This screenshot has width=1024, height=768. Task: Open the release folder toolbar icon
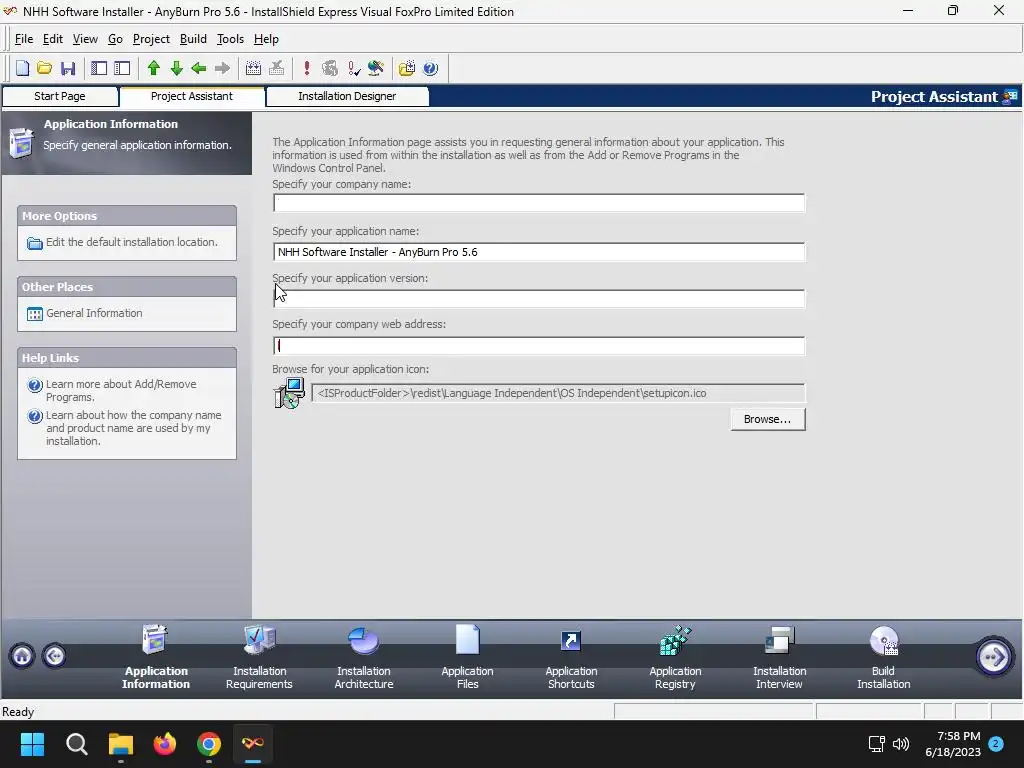[x=407, y=68]
